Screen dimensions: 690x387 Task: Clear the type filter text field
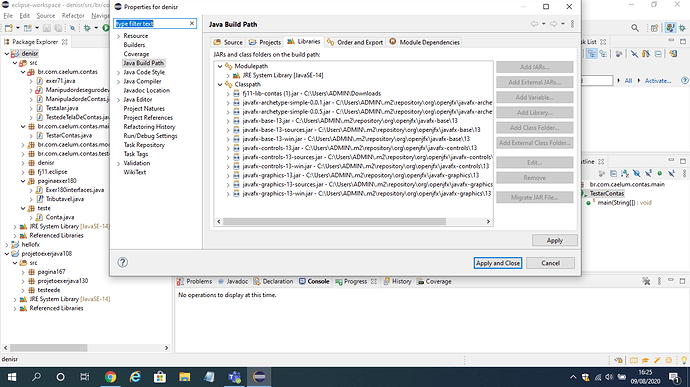(x=192, y=23)
